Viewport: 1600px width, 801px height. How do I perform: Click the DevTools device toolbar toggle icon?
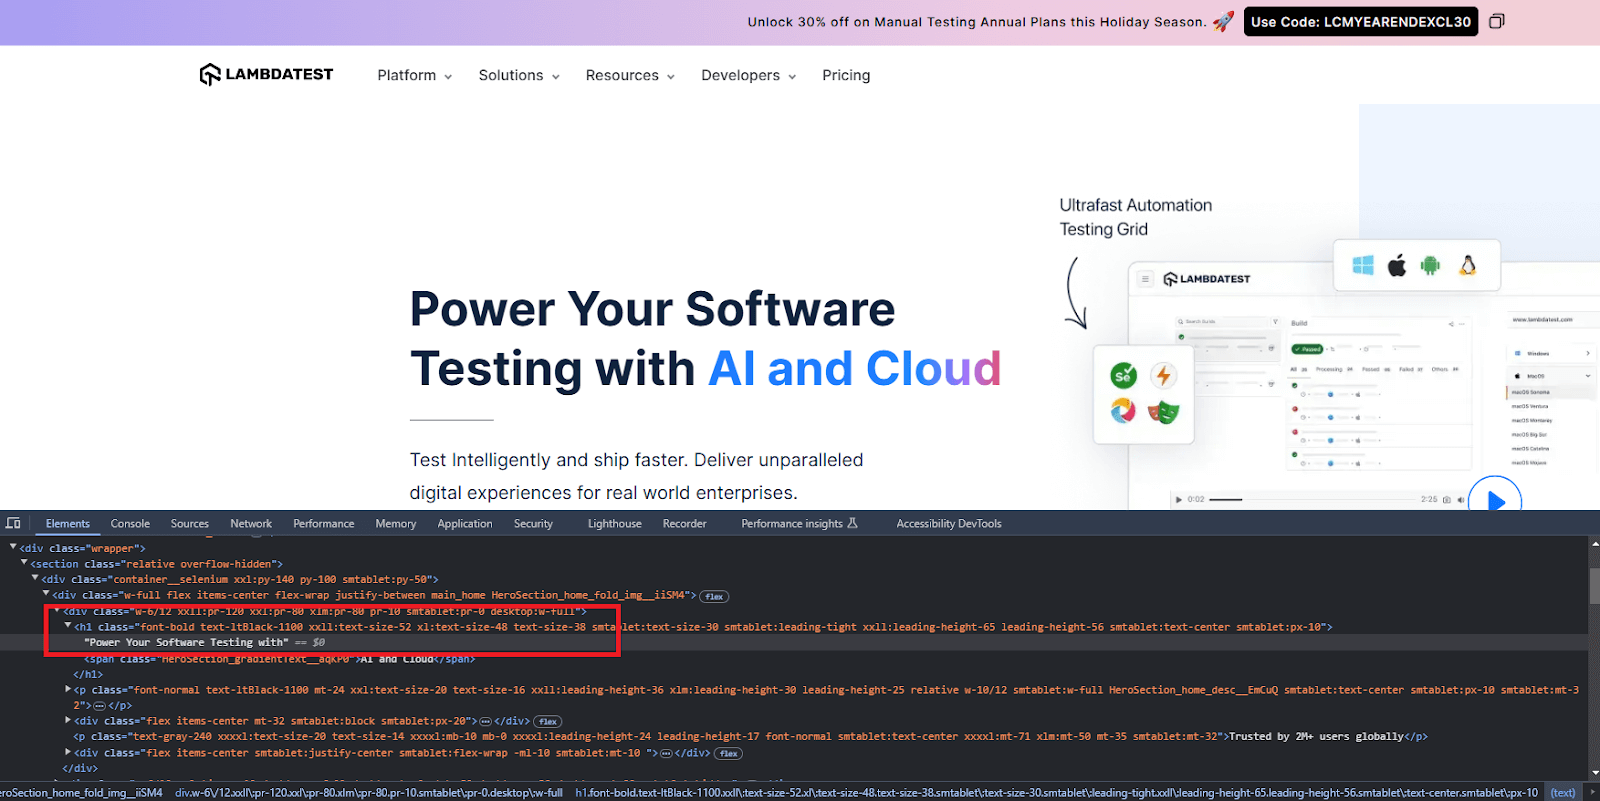13,523
